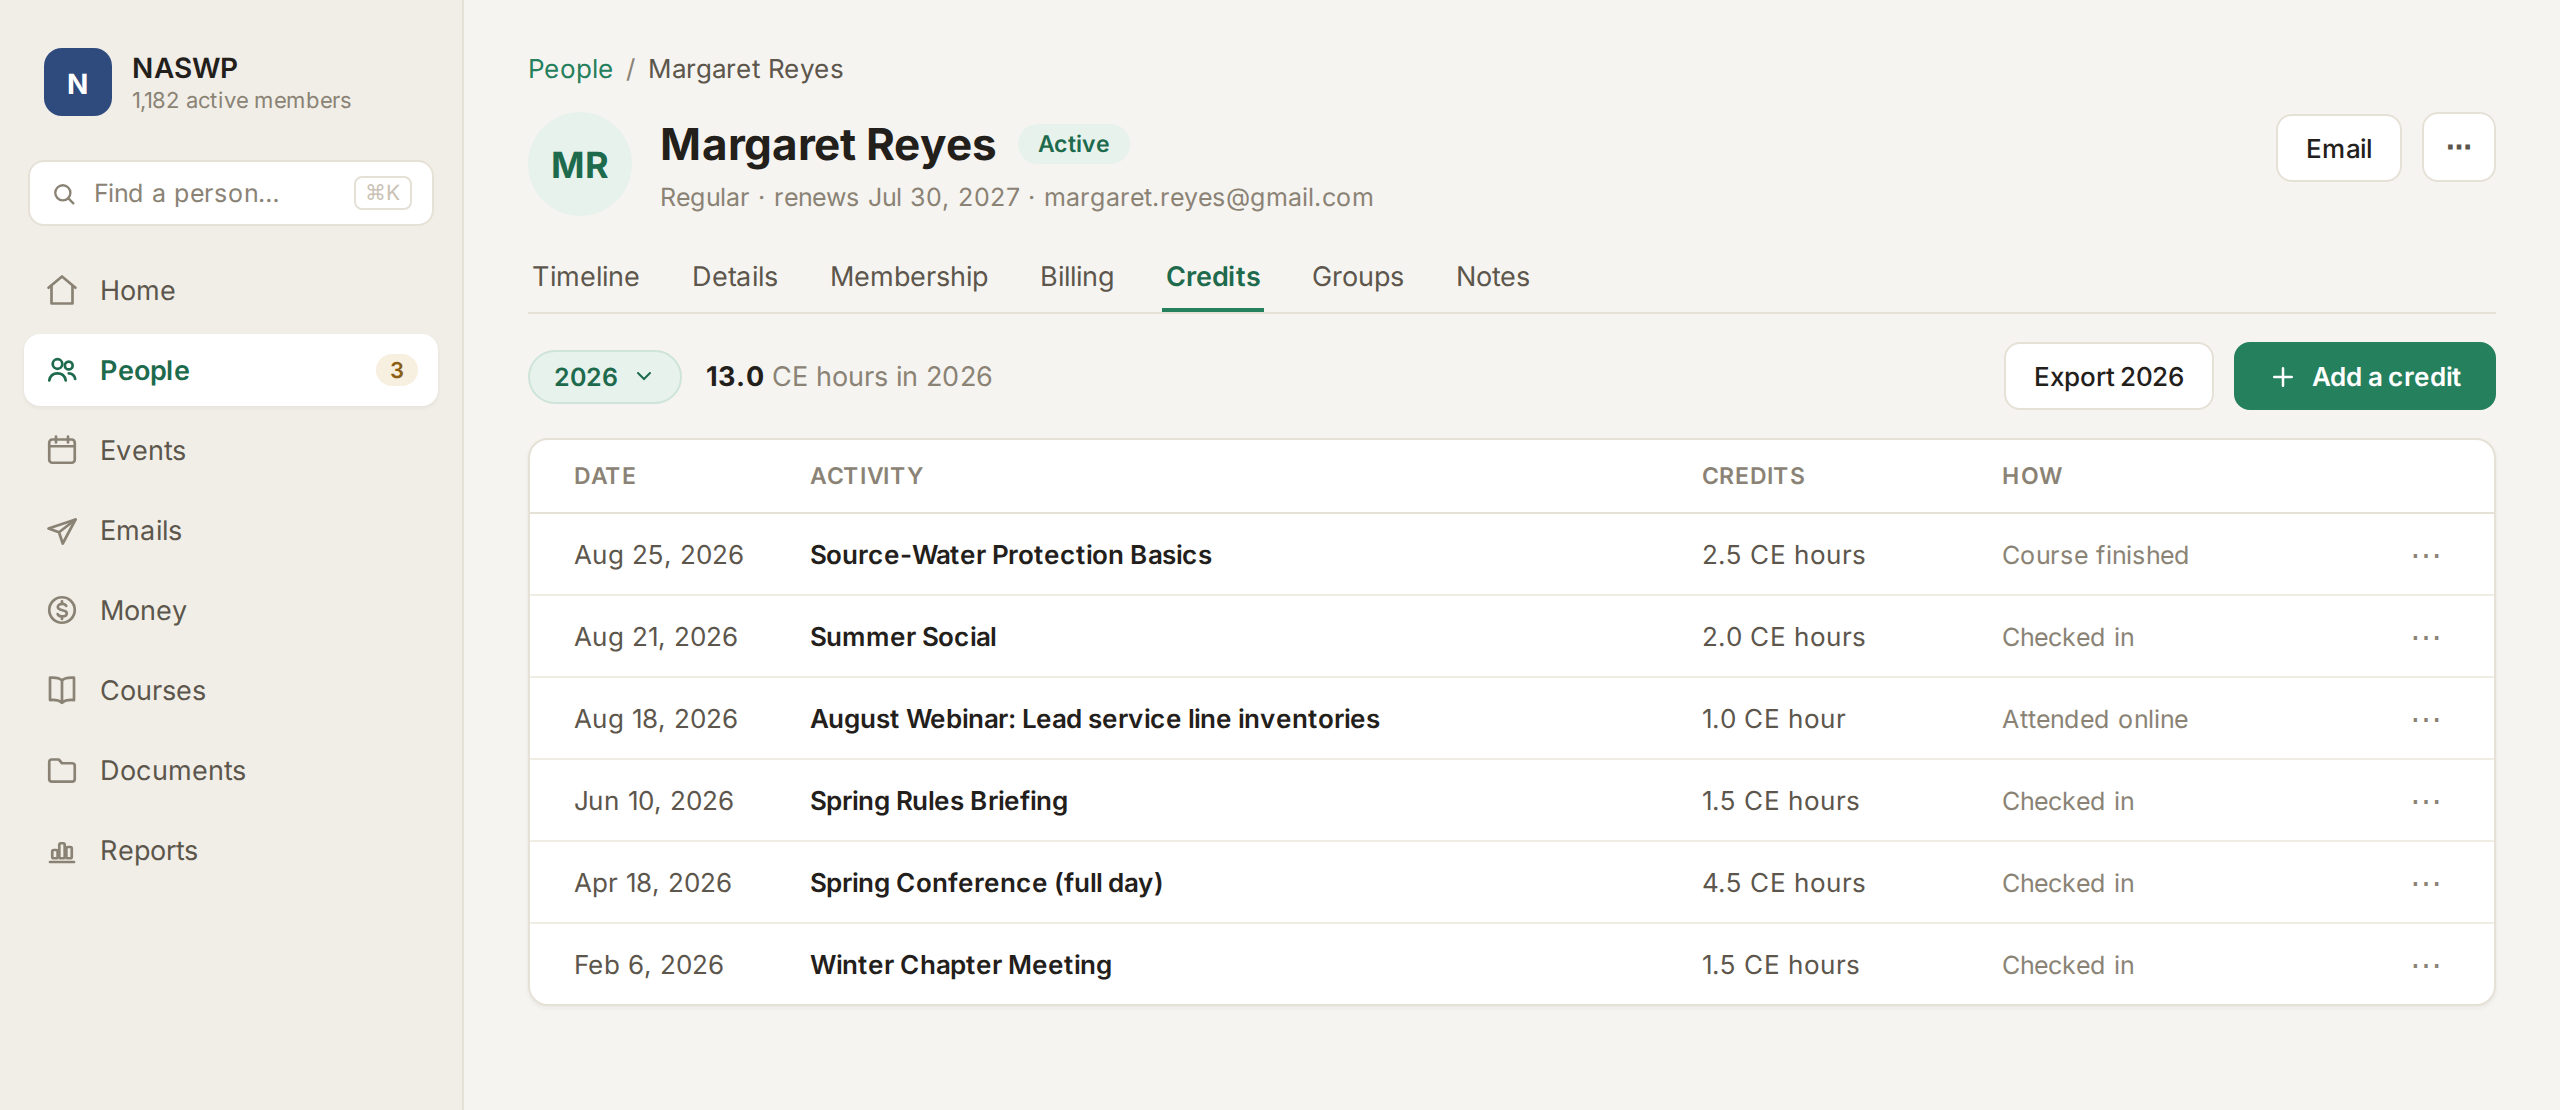
Task: Click Add a credit button
Action: (2365, 376)
